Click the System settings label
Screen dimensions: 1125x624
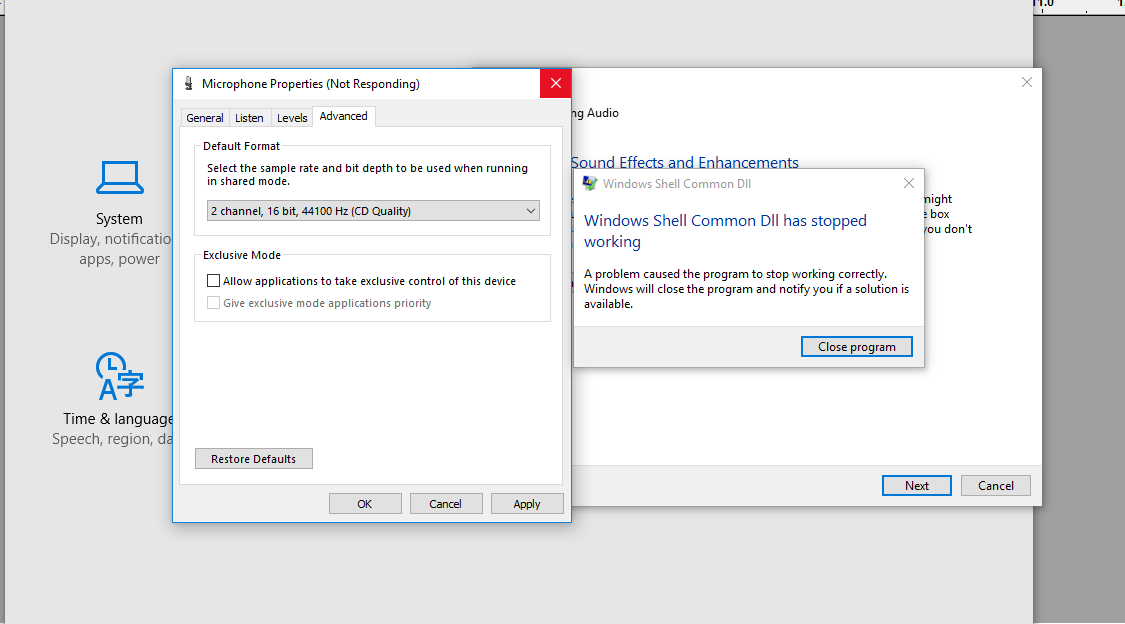coord(119,219)
